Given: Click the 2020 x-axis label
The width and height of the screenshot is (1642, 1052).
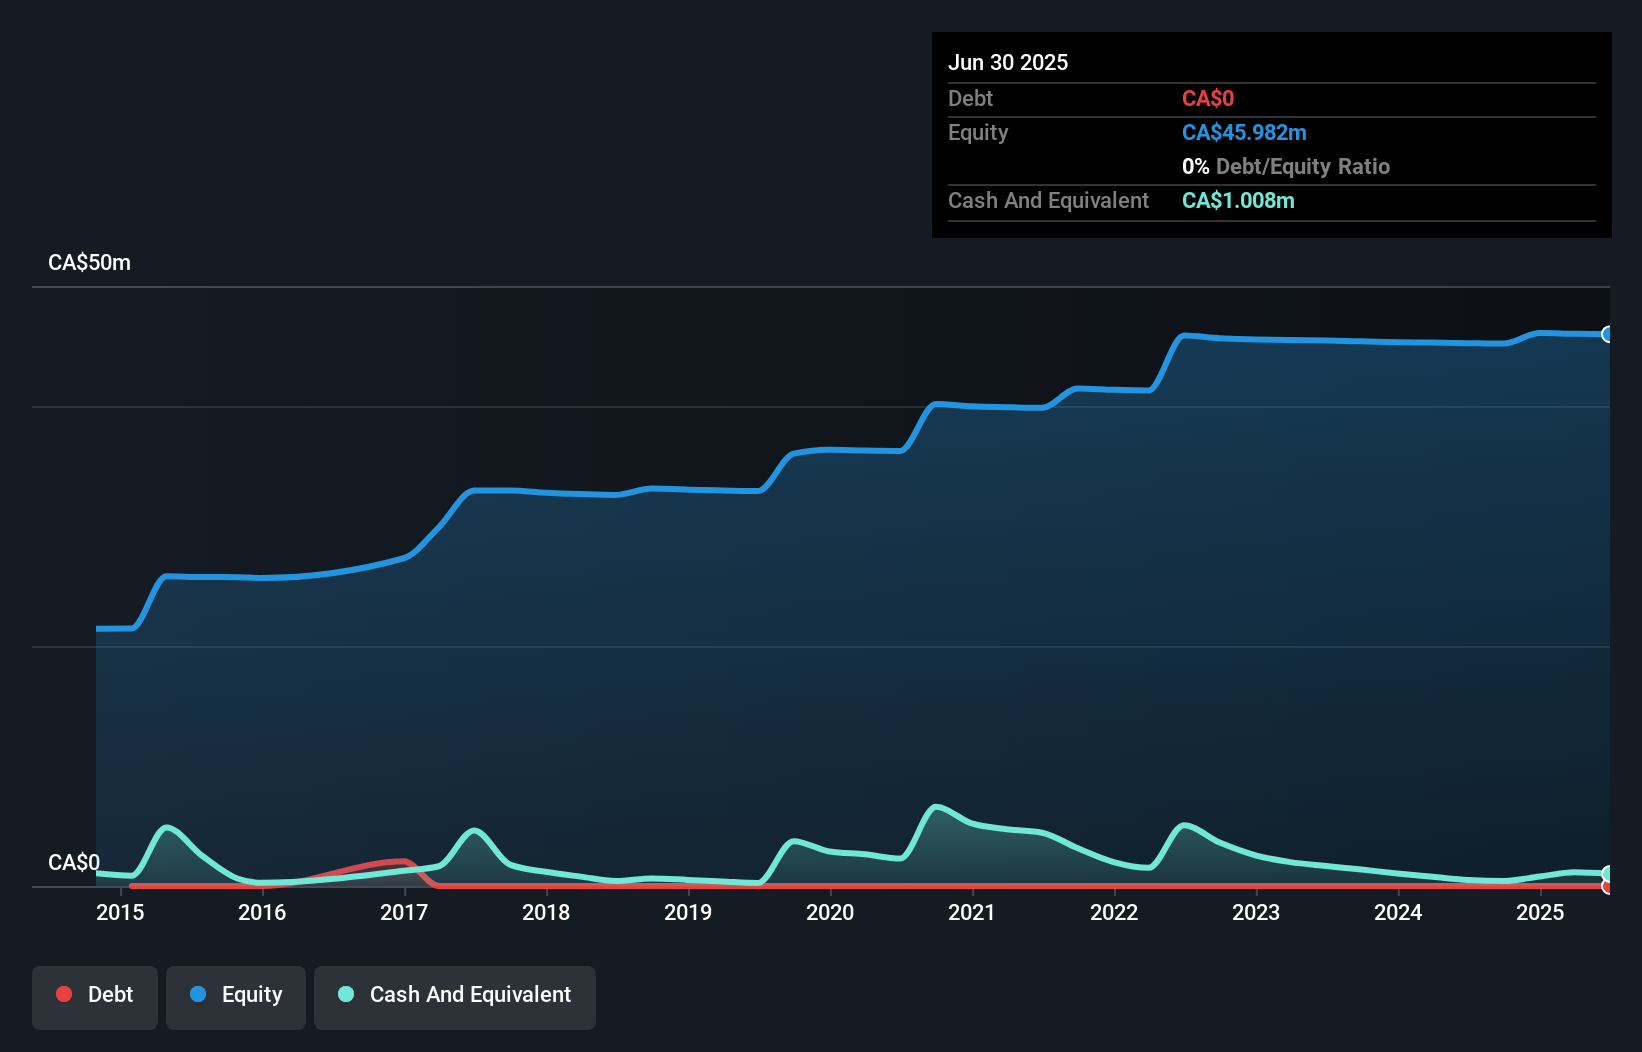Looking at the screenshot, I should click(x=830, y=912).
